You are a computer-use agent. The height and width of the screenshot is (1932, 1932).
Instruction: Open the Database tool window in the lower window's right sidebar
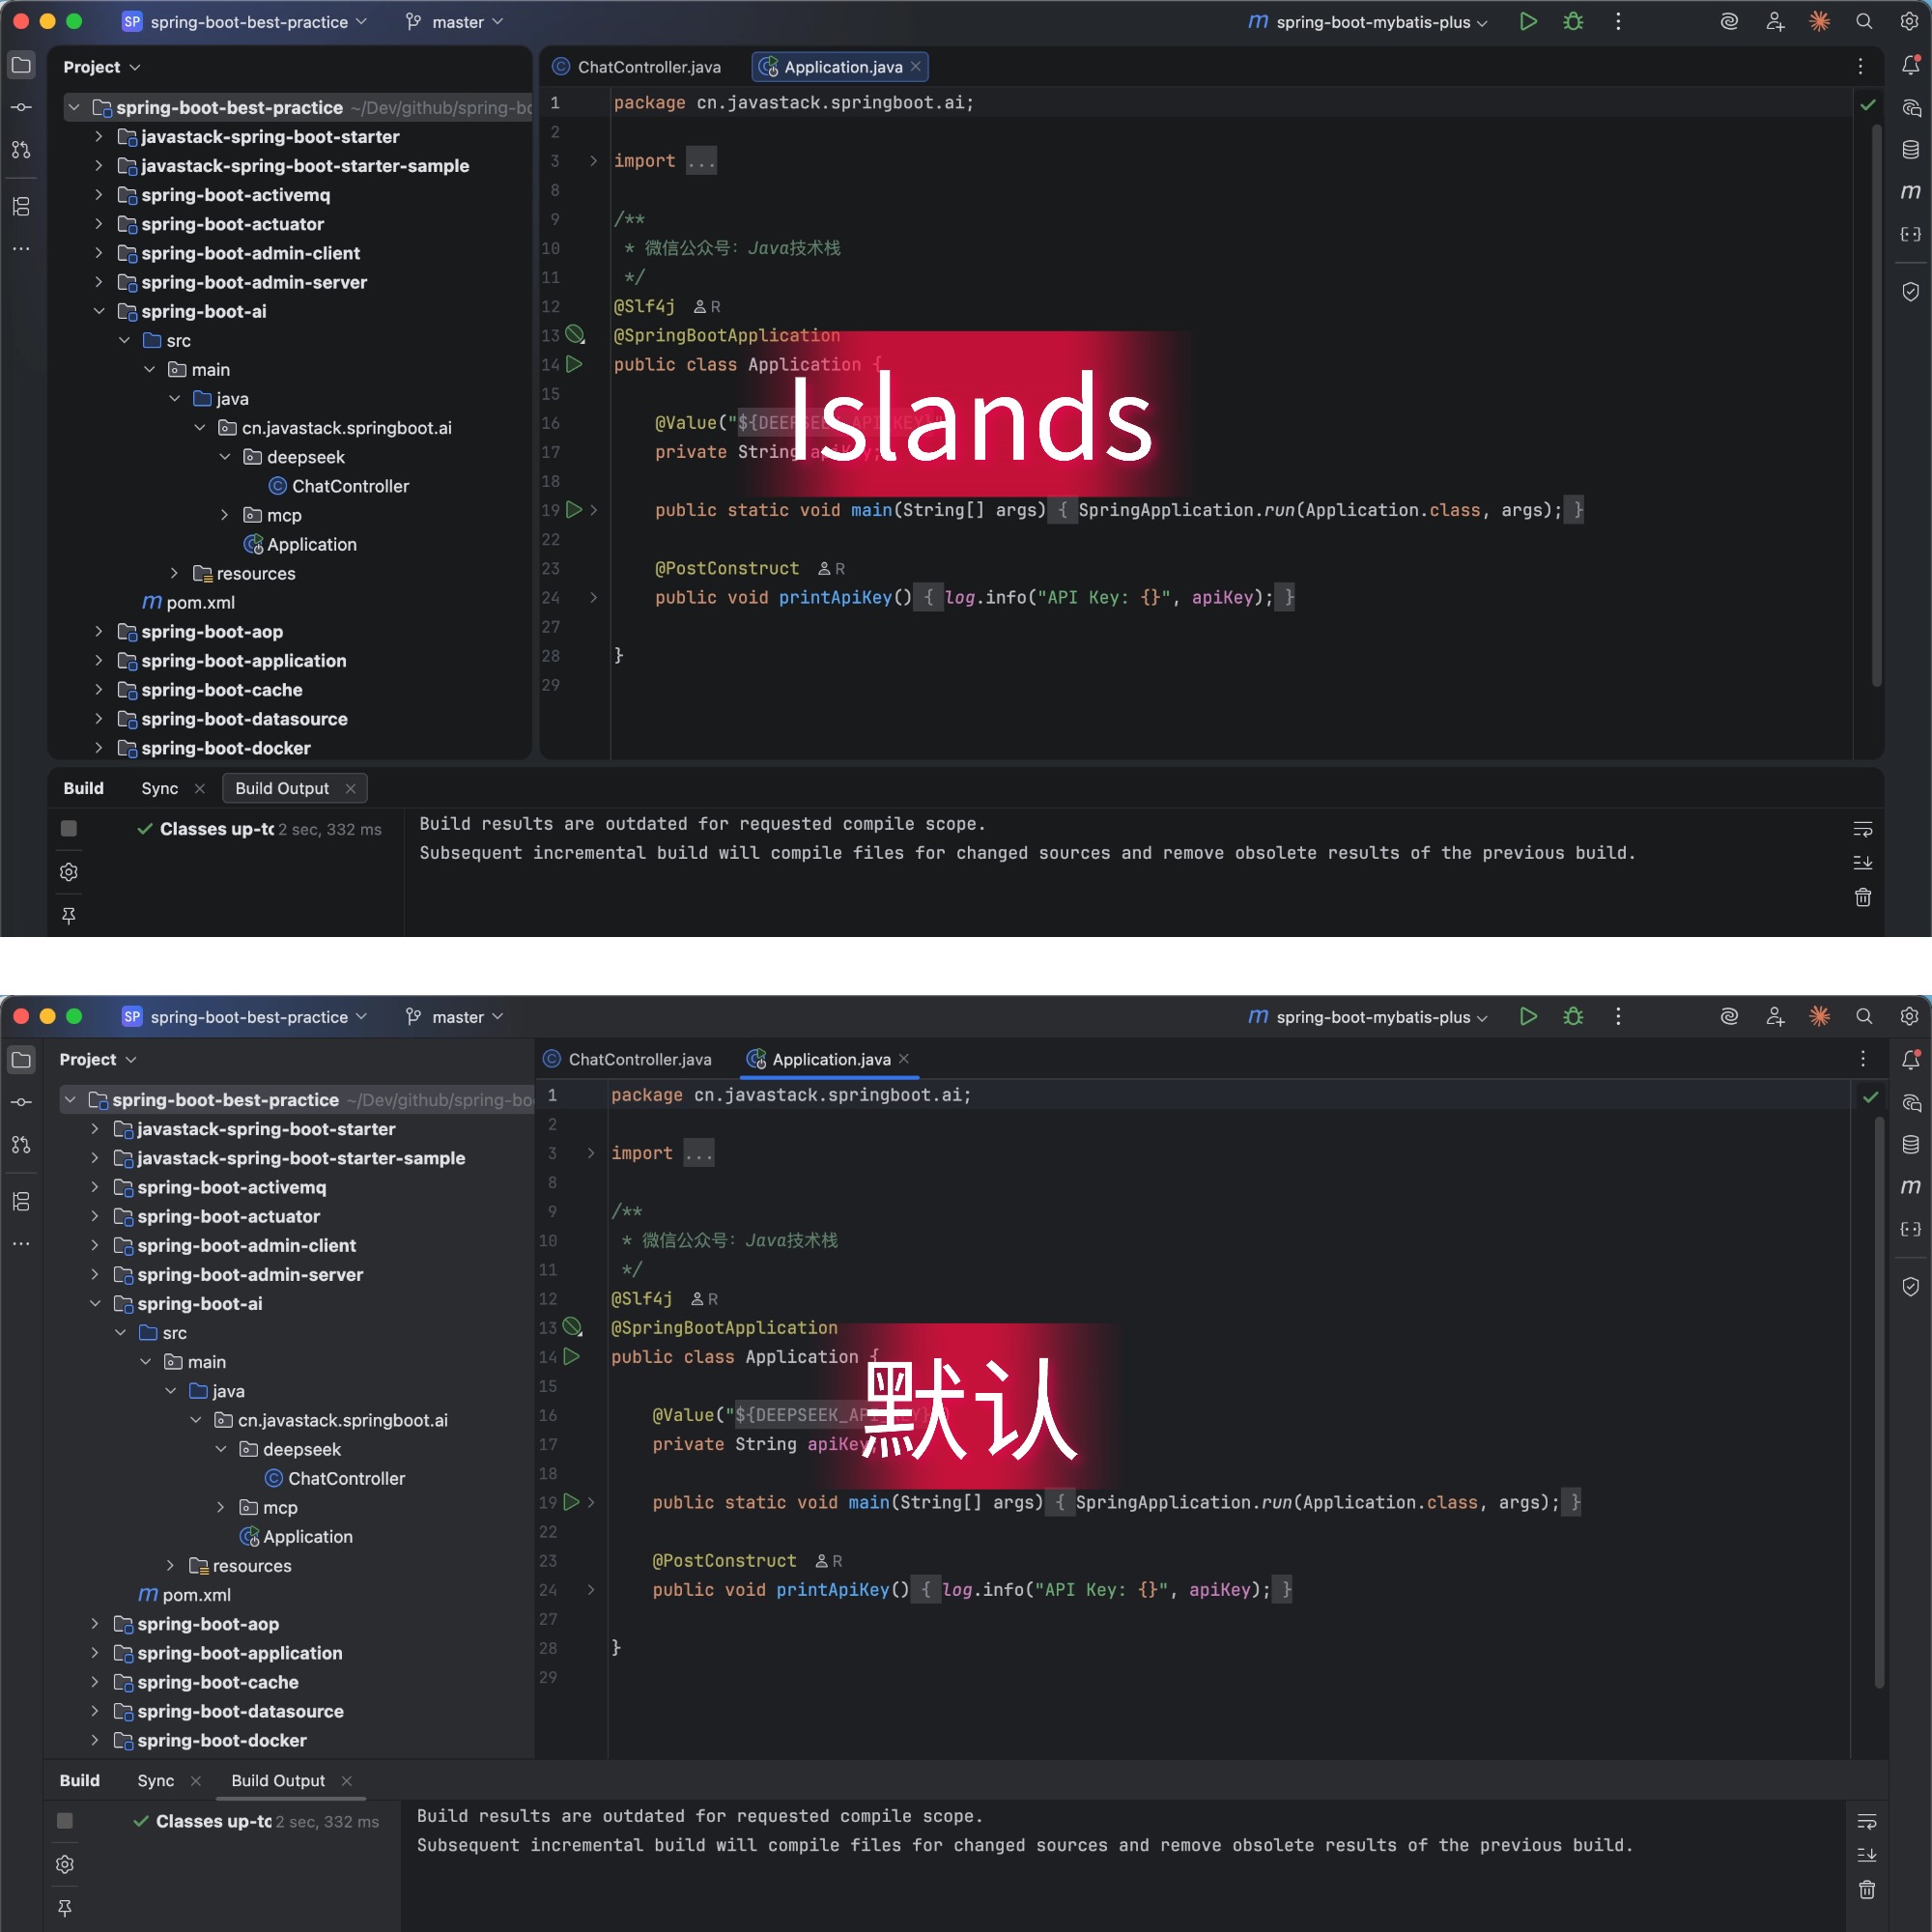point(1910,1145)
